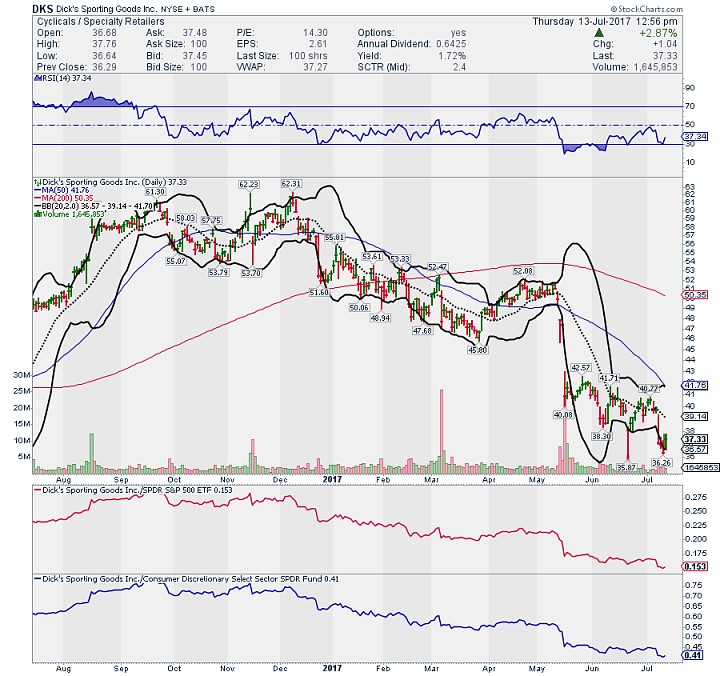Select the VWAP value 37.27

[x=315, y=67]
